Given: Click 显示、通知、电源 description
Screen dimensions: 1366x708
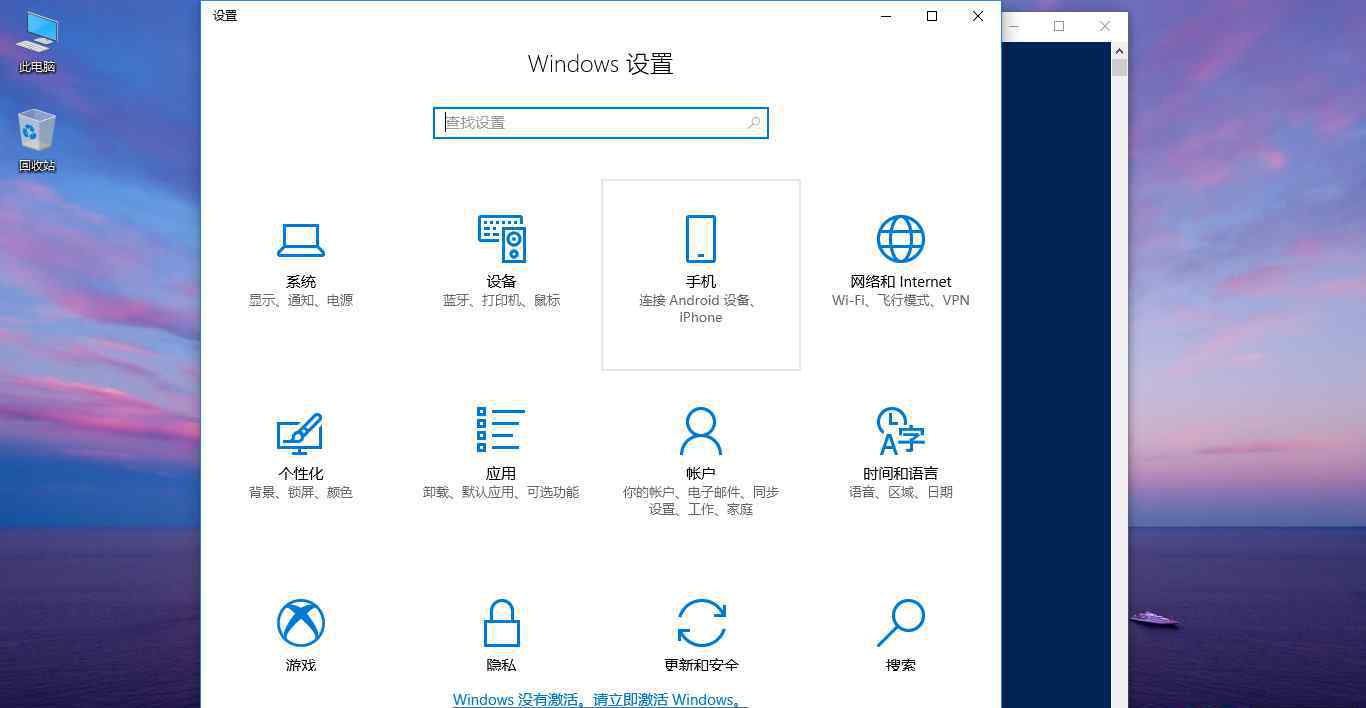Looking at the screenshot, I should (x=300, y=300).
